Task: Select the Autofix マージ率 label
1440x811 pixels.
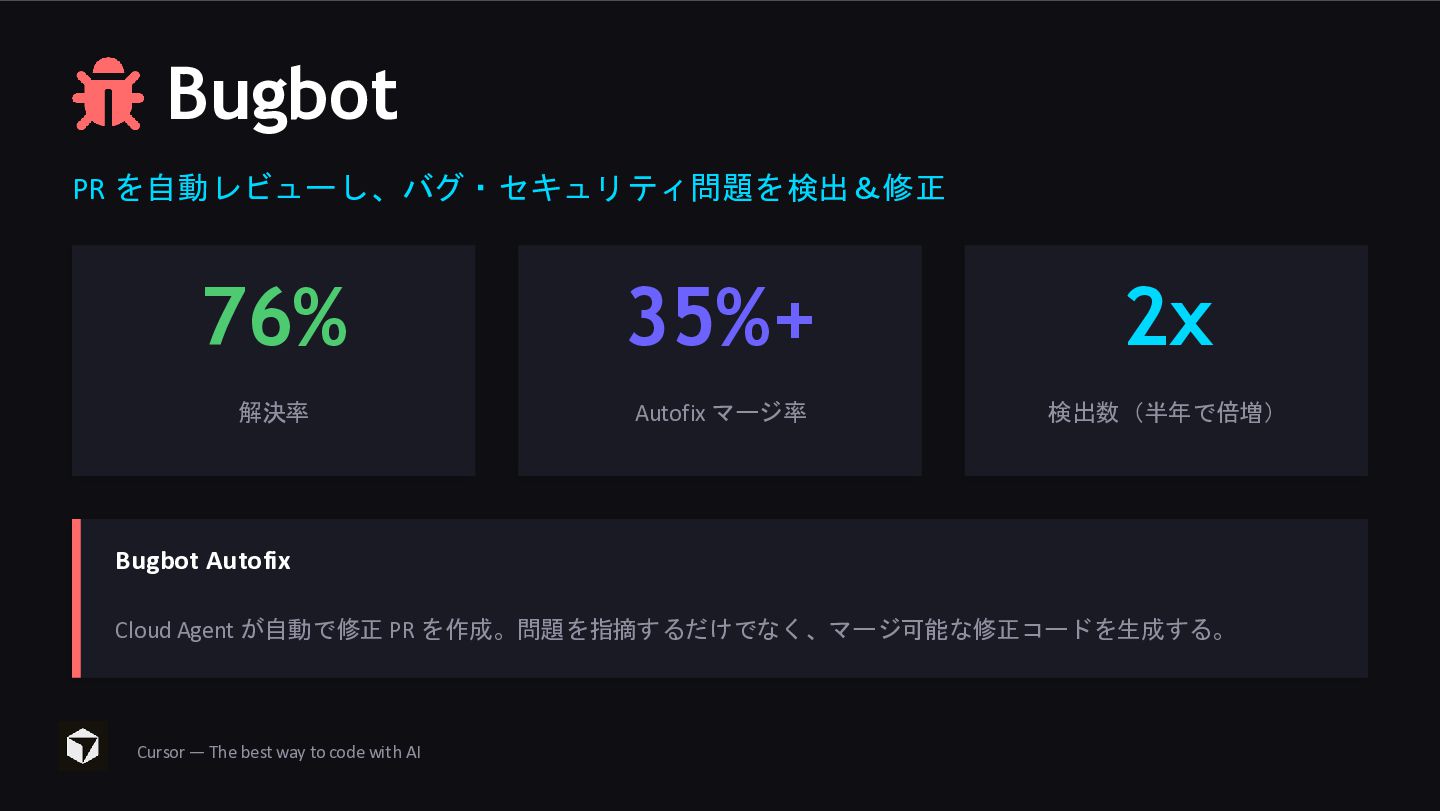Action: click(x=720, y=412)
